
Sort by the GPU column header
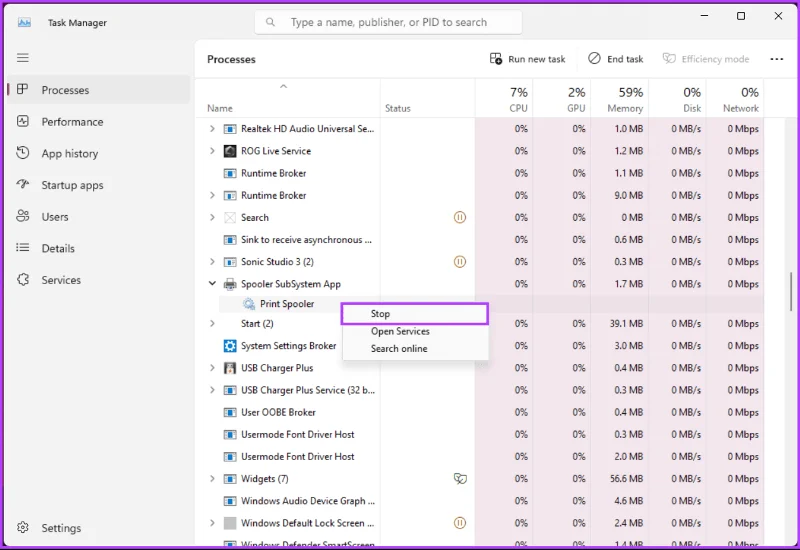(x=562, y=98)
